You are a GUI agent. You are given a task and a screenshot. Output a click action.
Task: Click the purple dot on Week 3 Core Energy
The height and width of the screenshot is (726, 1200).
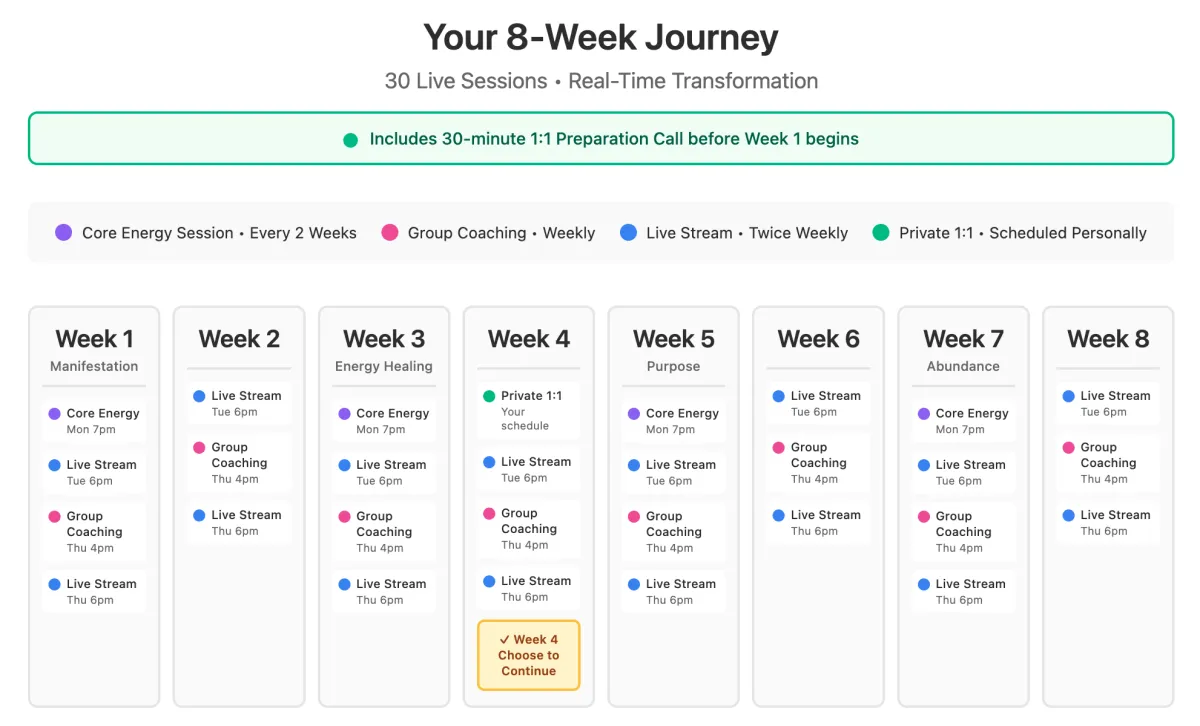(344, 413)
